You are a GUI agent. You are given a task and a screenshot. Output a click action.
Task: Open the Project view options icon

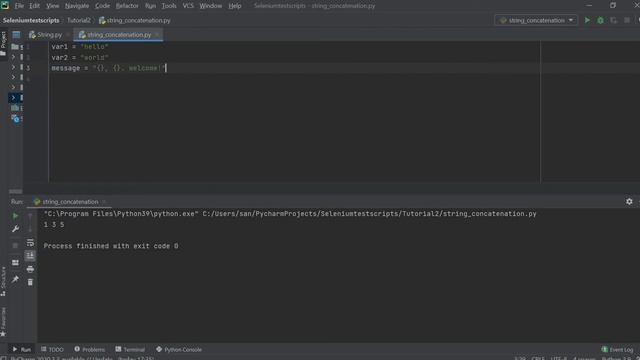click(16, 35)
